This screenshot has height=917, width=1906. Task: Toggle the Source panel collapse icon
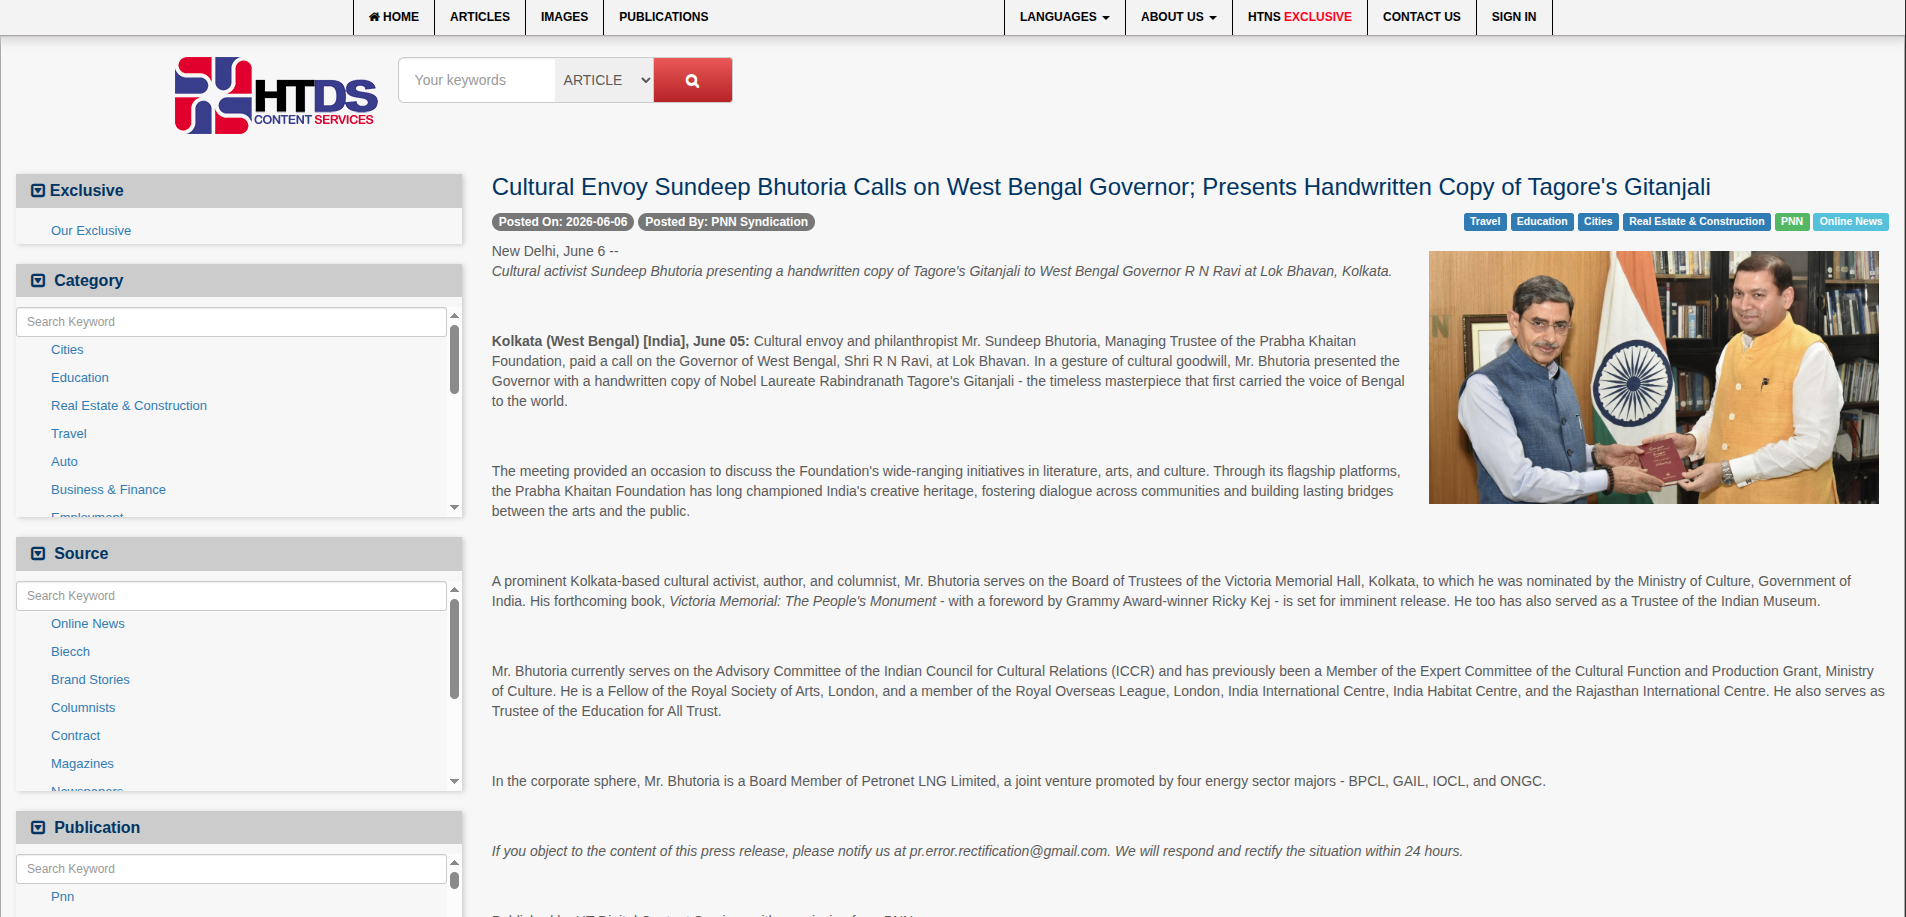[38, 554]
